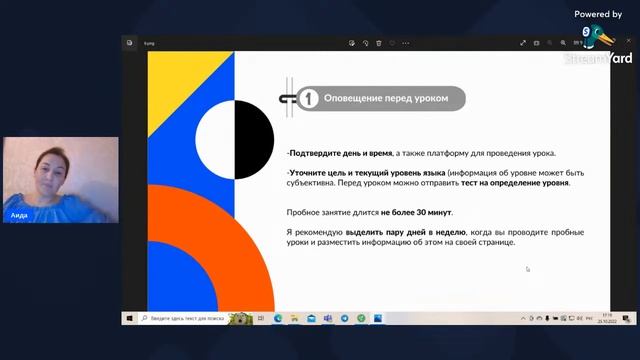The height and width of the screenshot is (360, 640).
Task: Click the 'Оповещение перед уроком' heading
Action: pyautogui.click(x=386, y=98)
